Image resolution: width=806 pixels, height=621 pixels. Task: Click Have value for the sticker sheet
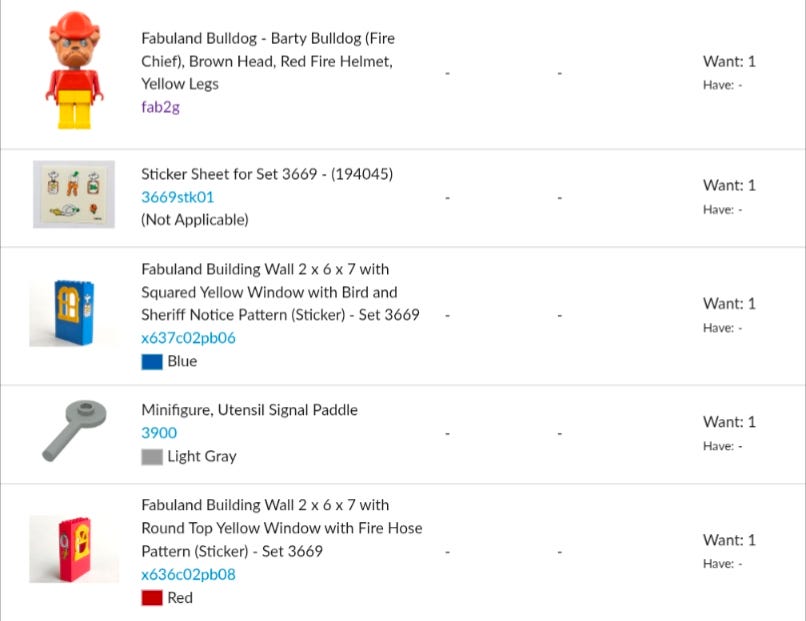[x=722, y=210]
